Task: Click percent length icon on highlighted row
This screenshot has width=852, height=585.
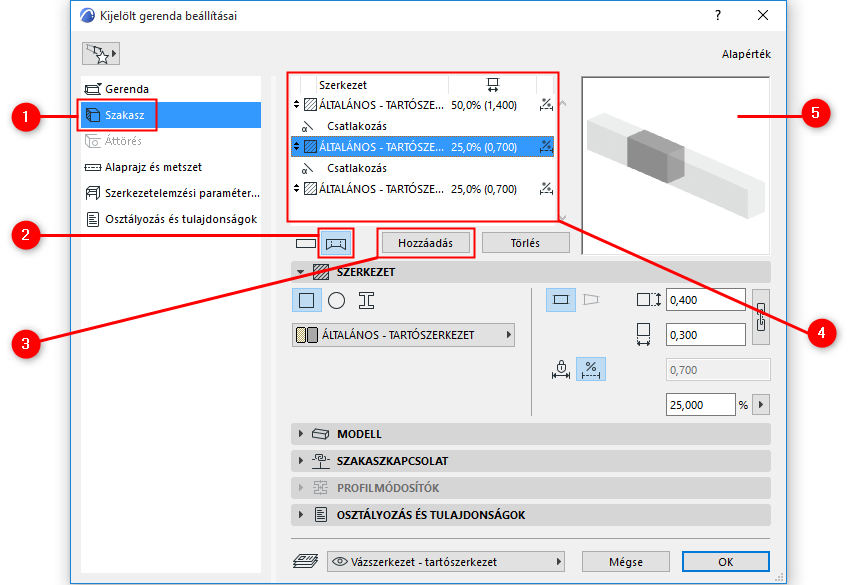Action: pos(546,146)
